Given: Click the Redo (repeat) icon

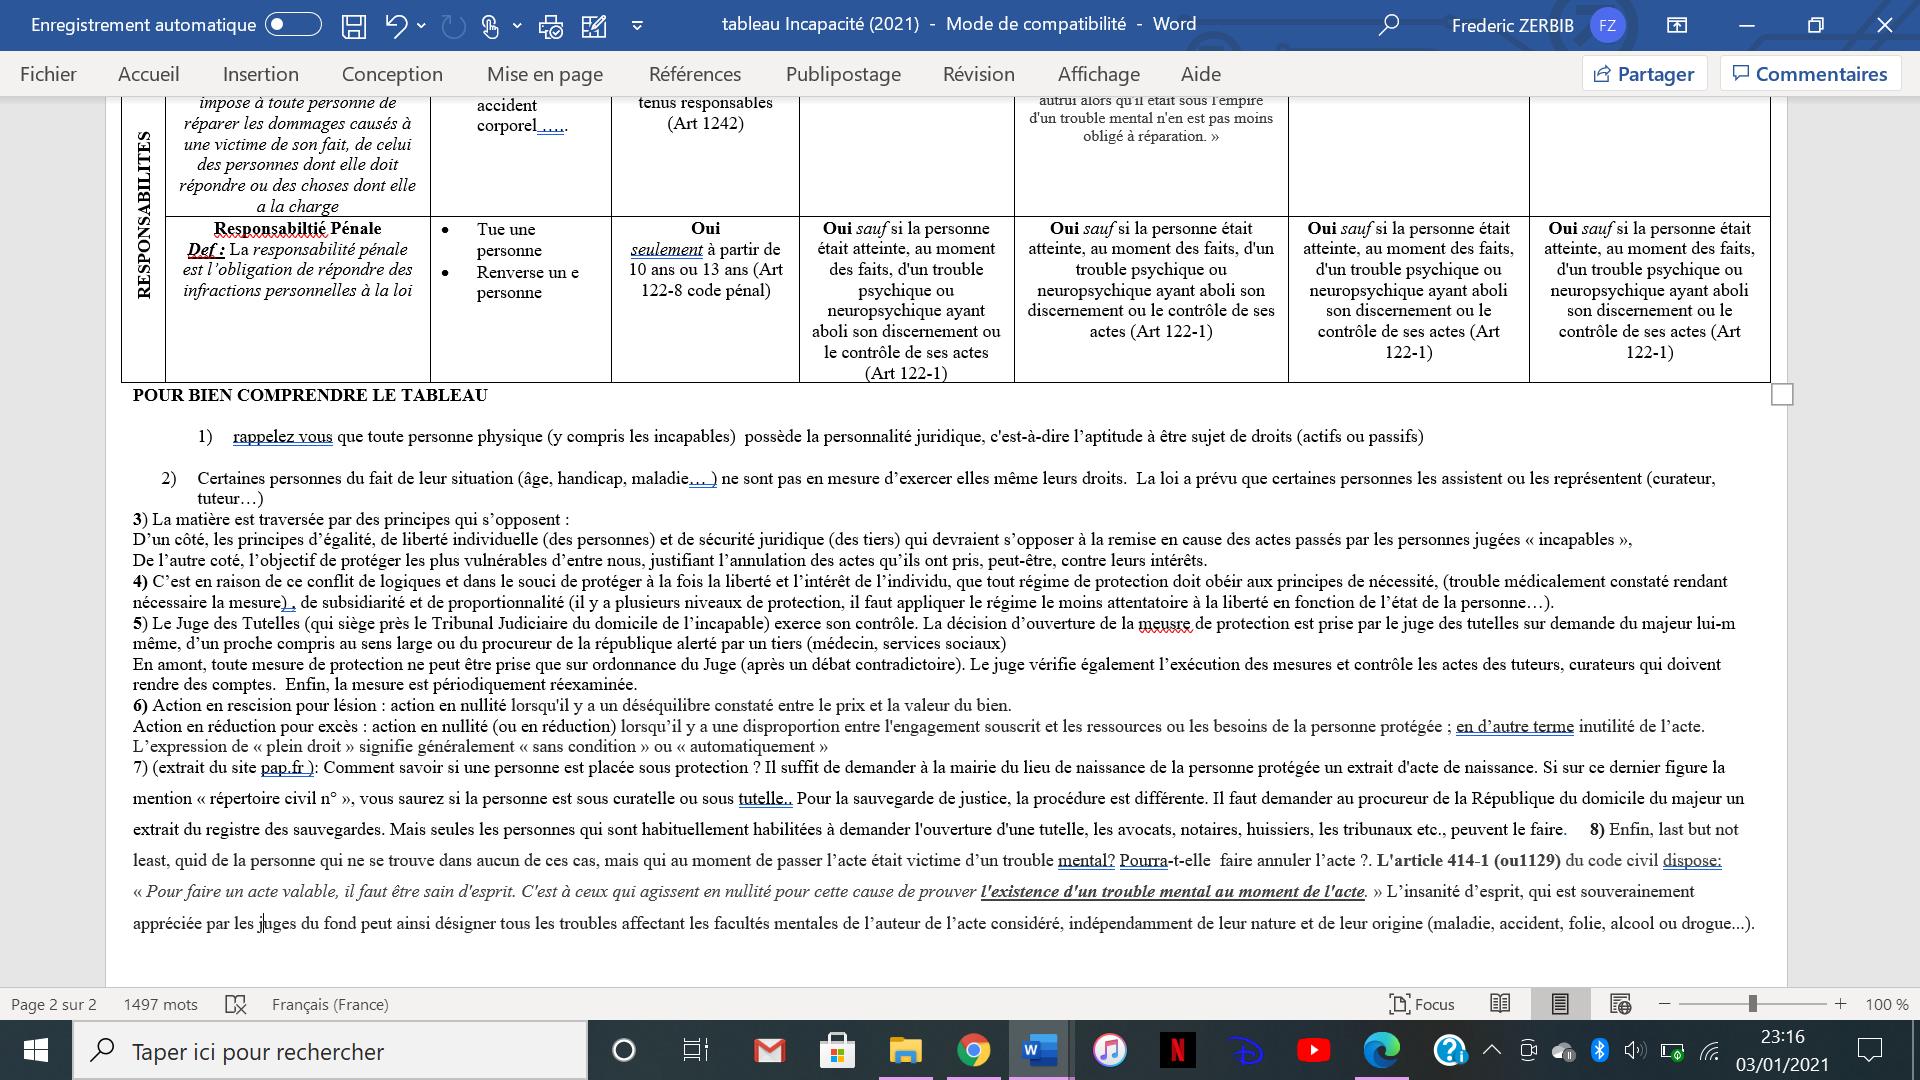Looking at the screenshot, I should pyautogui.click(x=454, y=25).
